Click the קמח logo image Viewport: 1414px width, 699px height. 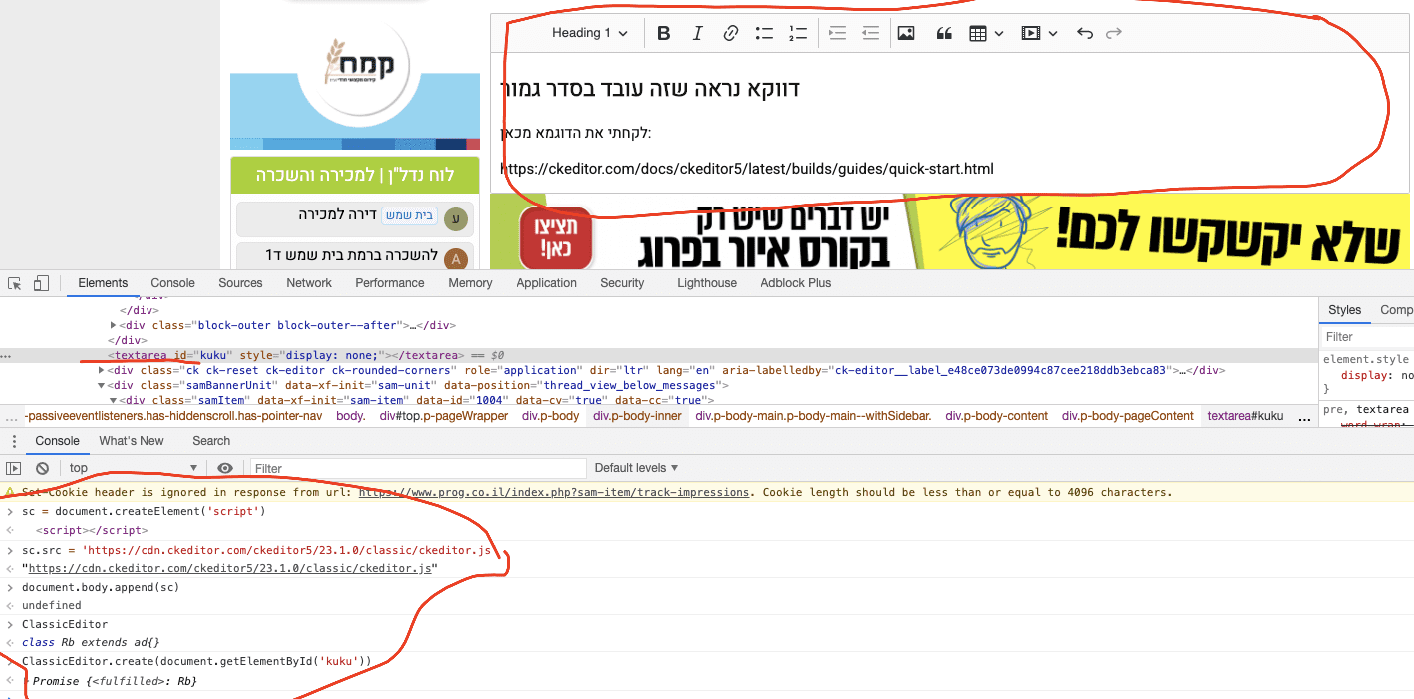(x=359, y=64)
